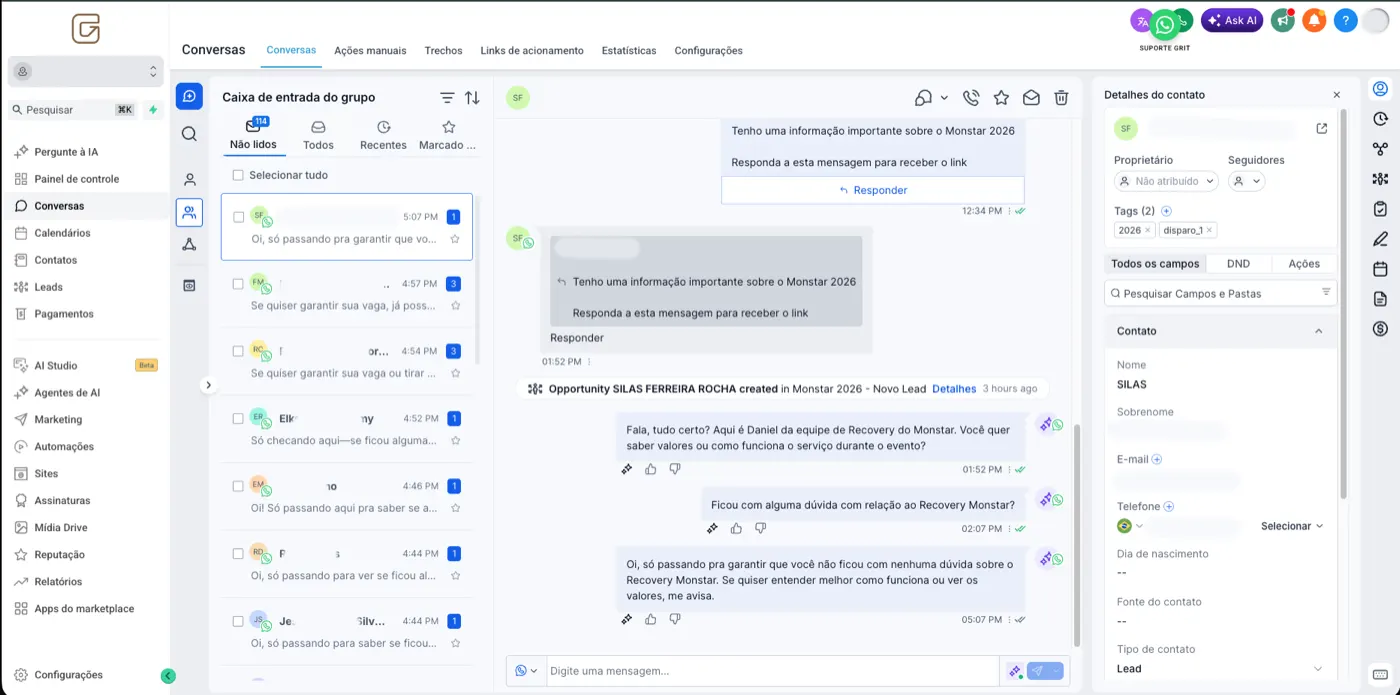The height and width of the screenshot is (695, 1400).
Task: Open the payments dollar icon in right rail
Action: 1380,329
